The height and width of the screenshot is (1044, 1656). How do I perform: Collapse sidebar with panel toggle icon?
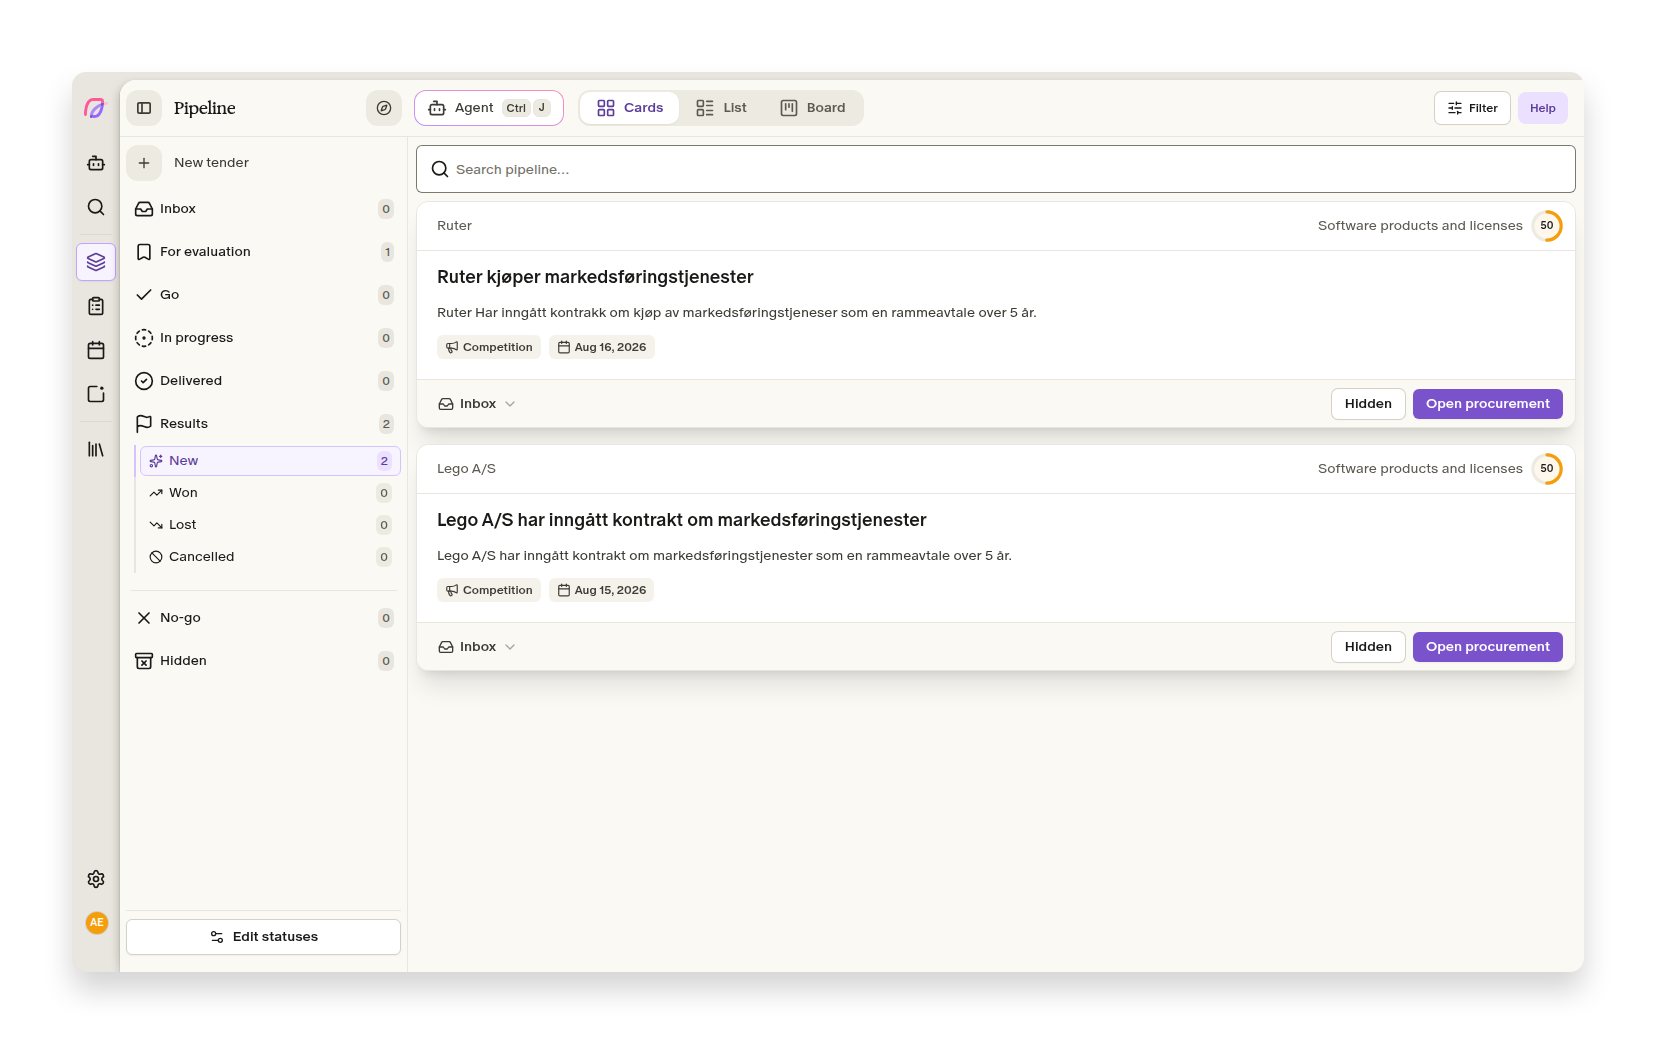[144, 108]
